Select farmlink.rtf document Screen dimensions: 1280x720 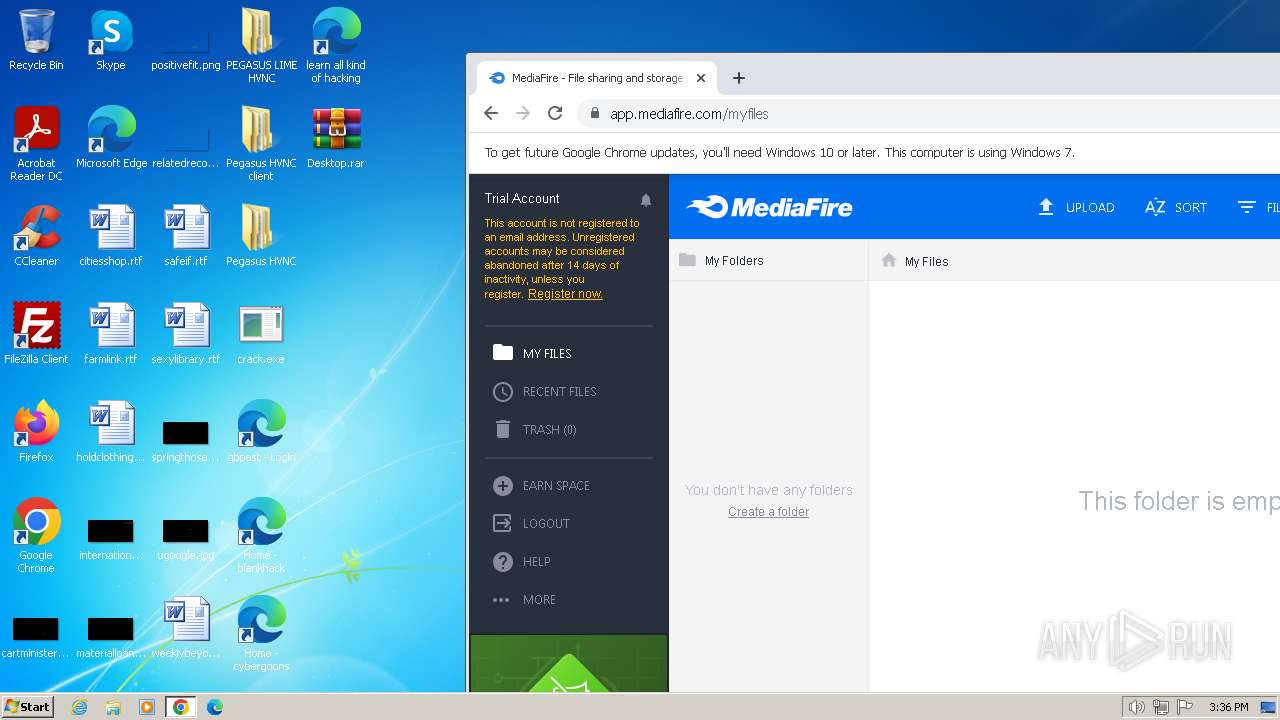point(111,334)
